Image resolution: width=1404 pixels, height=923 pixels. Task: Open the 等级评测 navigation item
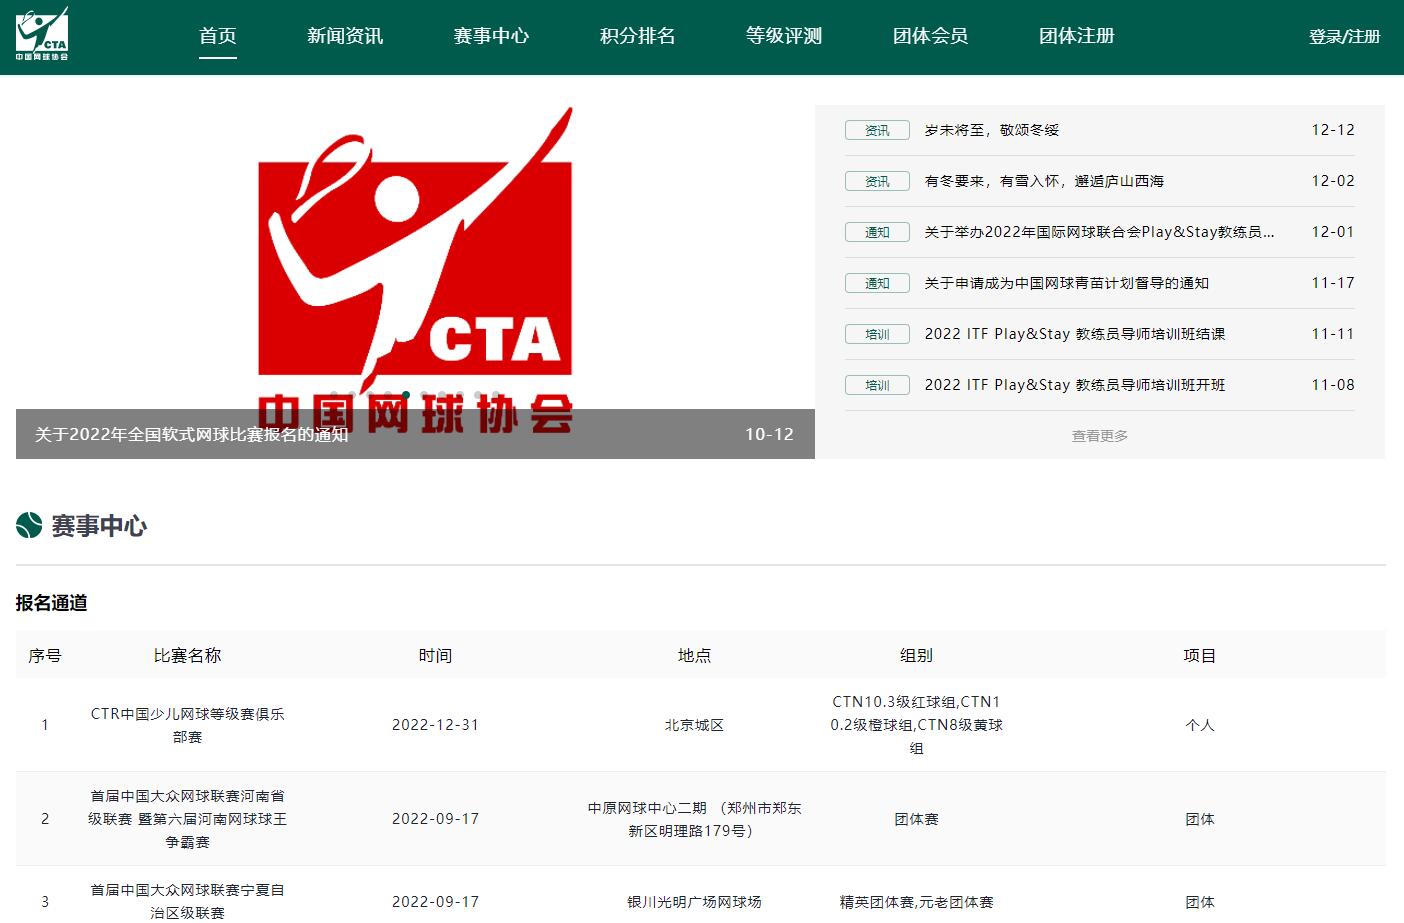coord(783,35)
